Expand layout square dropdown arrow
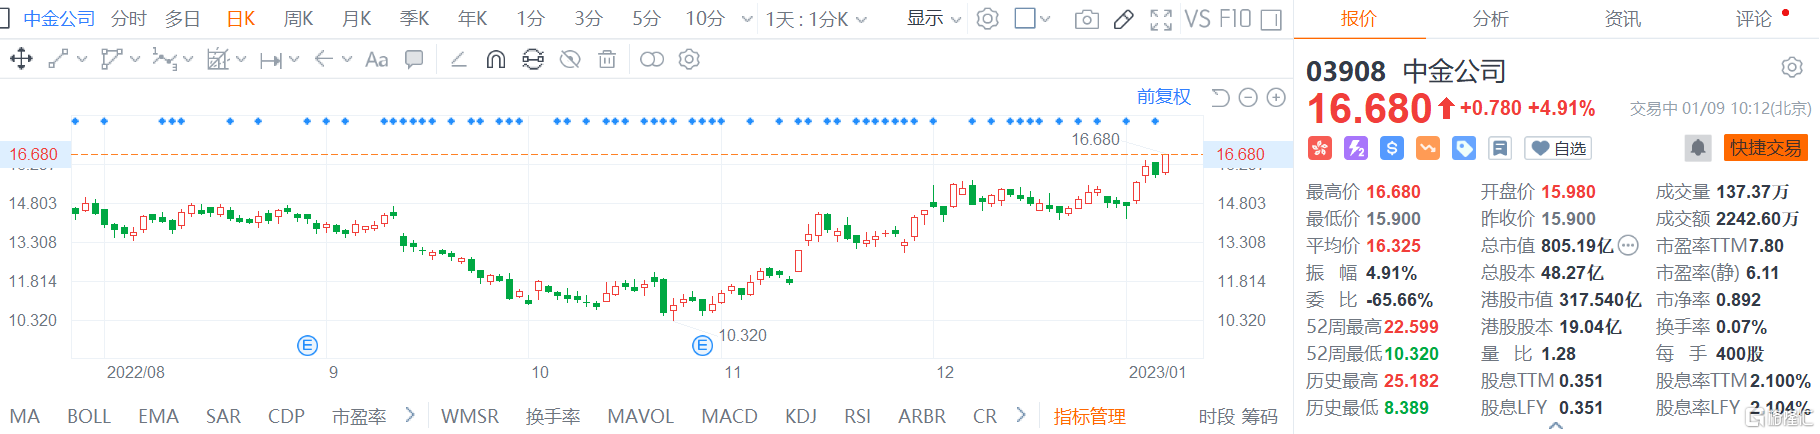This screenshot has width=1820, height=434. pyautogui.click(x=1046, y=19)
